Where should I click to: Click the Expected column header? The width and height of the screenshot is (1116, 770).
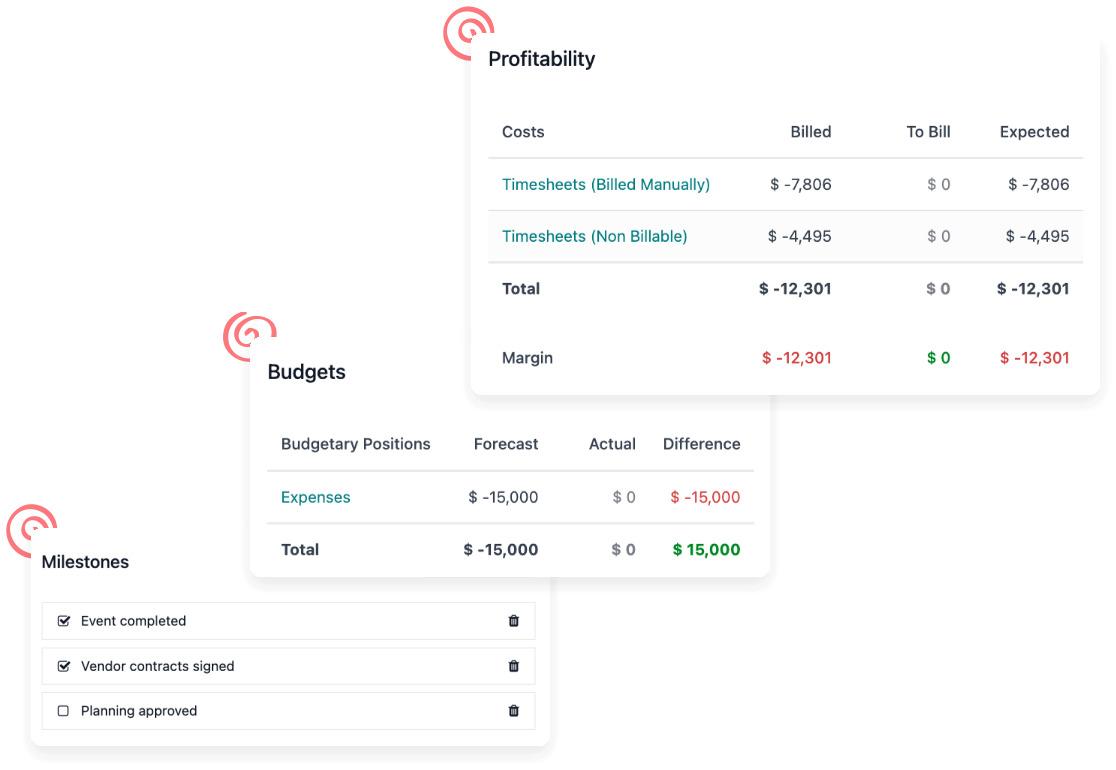pos(1034,132)
